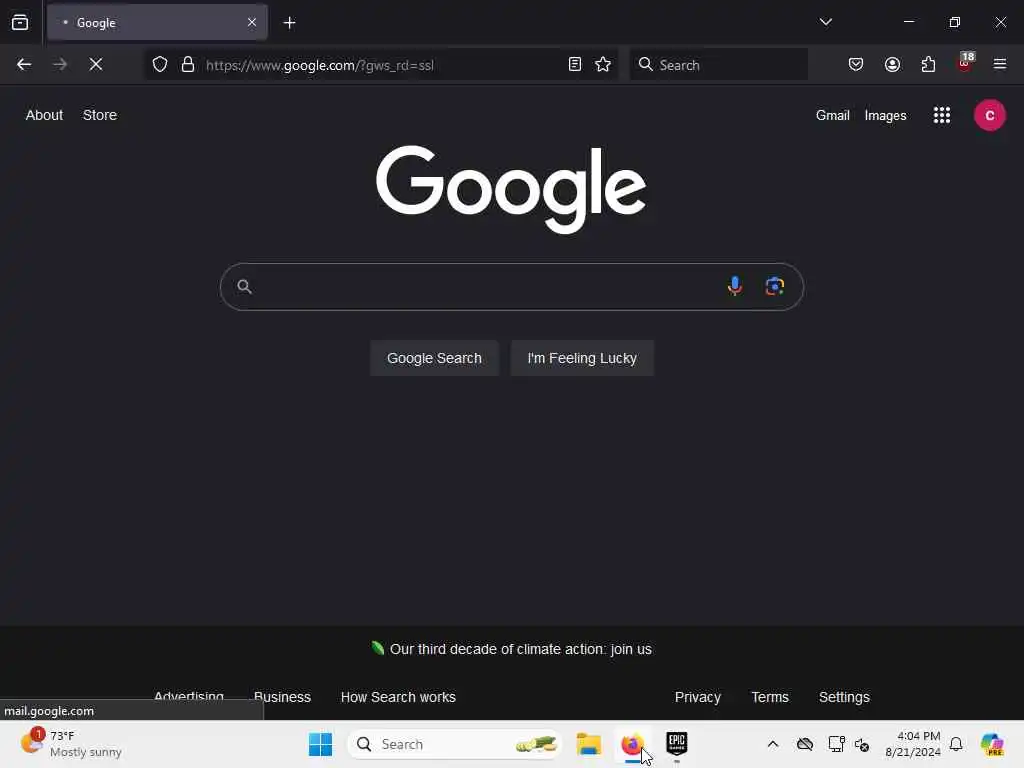Launch Epic Games from taskbar
Image resolution: width=1024 pixels, height=768 pixels.
677,744
